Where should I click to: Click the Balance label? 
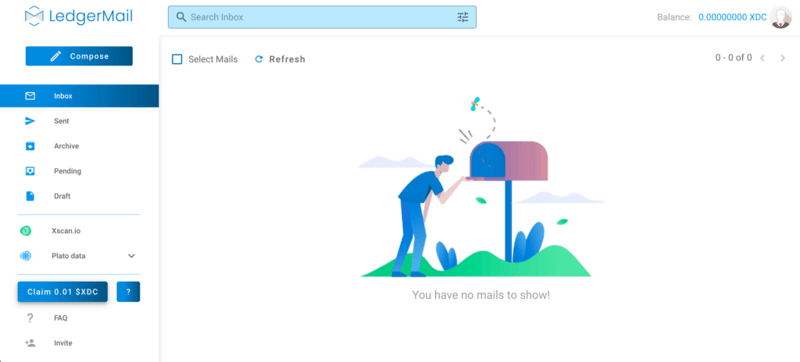674,17
